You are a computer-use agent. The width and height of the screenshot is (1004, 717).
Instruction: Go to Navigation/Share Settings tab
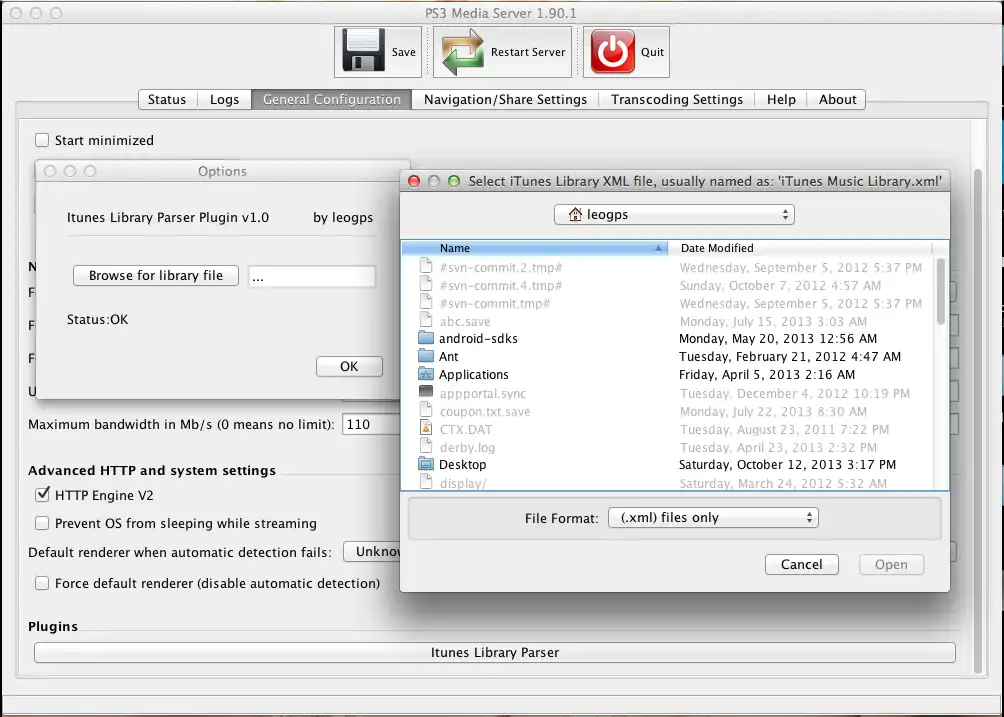[505, 99]
